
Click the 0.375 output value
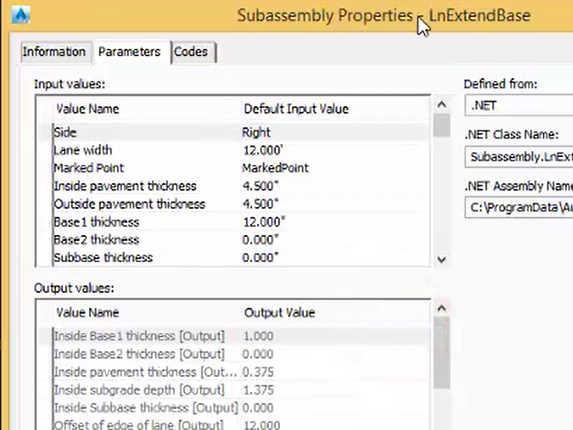[258, 372]
